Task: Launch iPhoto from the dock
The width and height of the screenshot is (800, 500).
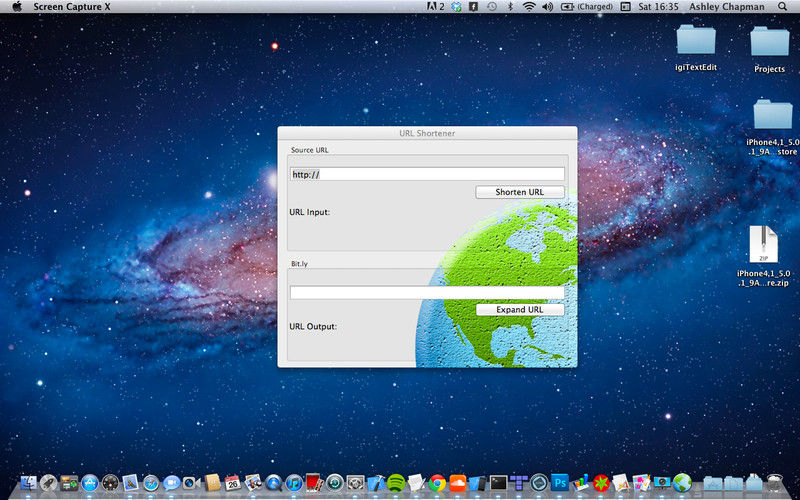Action: 253,483
